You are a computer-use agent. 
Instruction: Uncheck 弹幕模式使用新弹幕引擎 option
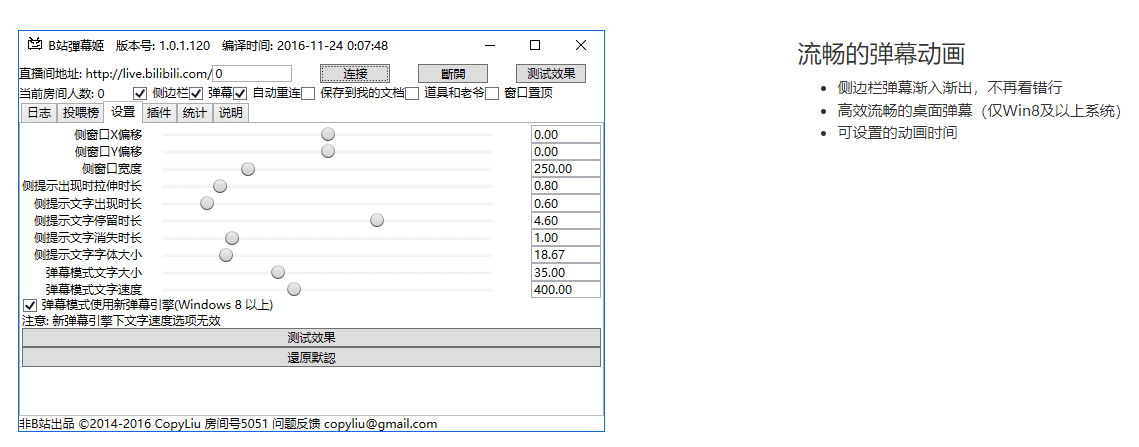pos(30,305)
